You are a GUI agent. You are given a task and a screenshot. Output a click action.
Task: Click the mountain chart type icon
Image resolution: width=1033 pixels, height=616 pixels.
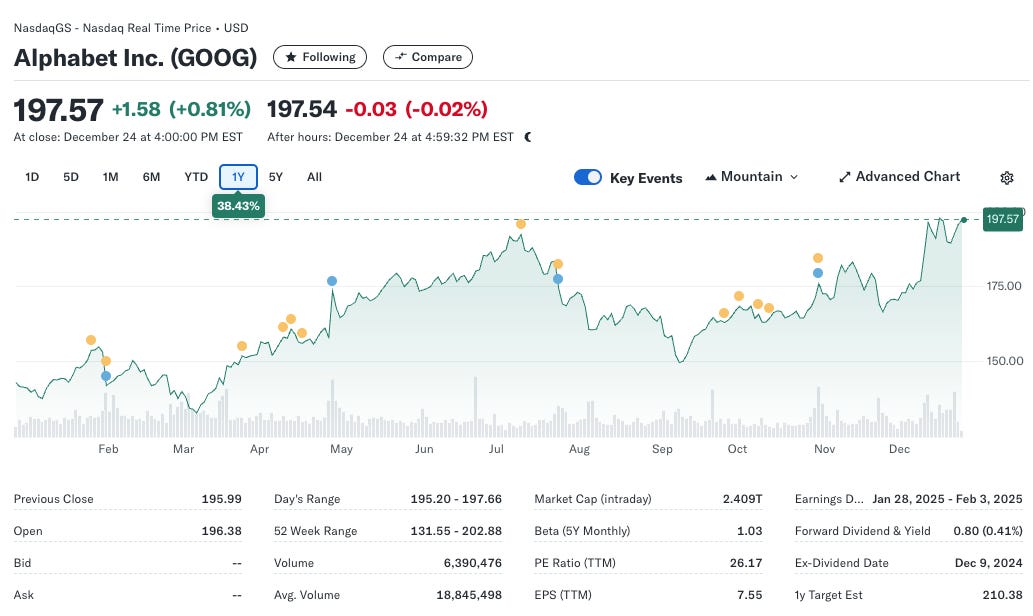(710, 177)
